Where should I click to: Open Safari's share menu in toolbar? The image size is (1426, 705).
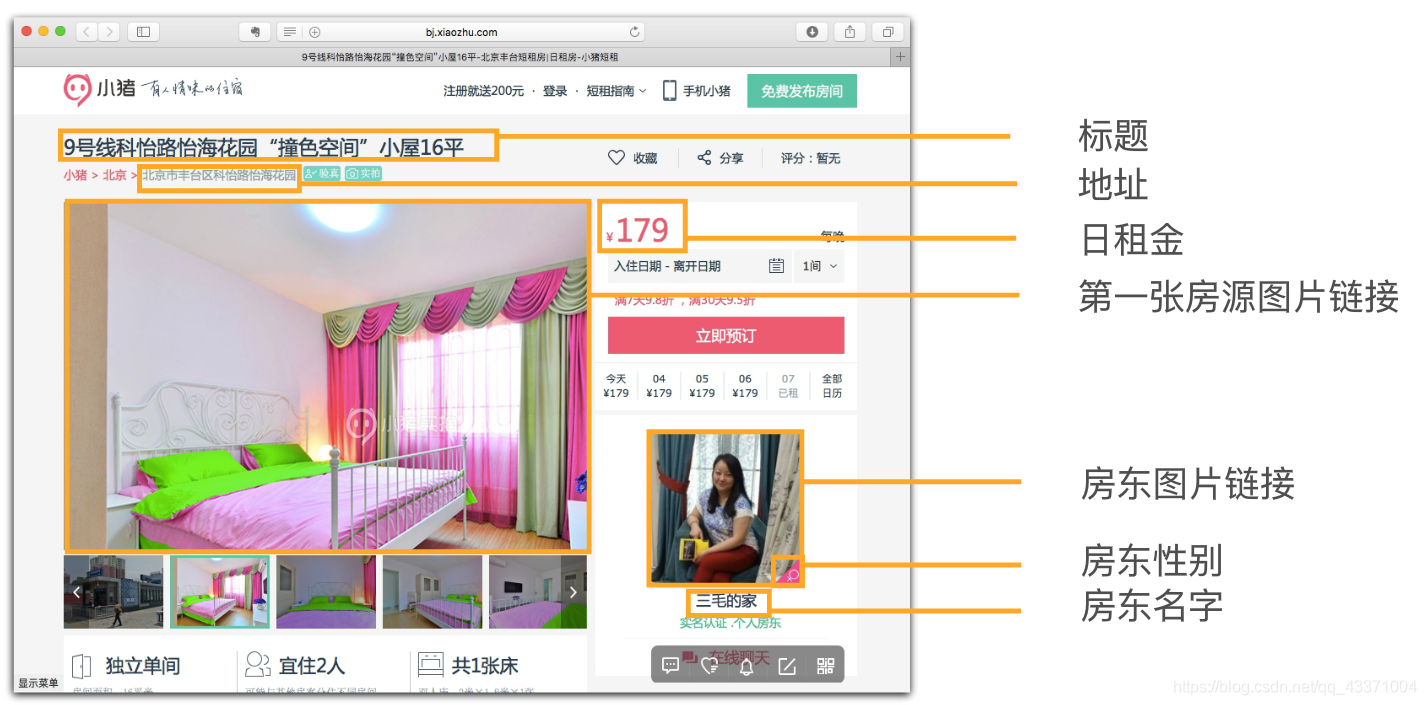coord(849,32)
